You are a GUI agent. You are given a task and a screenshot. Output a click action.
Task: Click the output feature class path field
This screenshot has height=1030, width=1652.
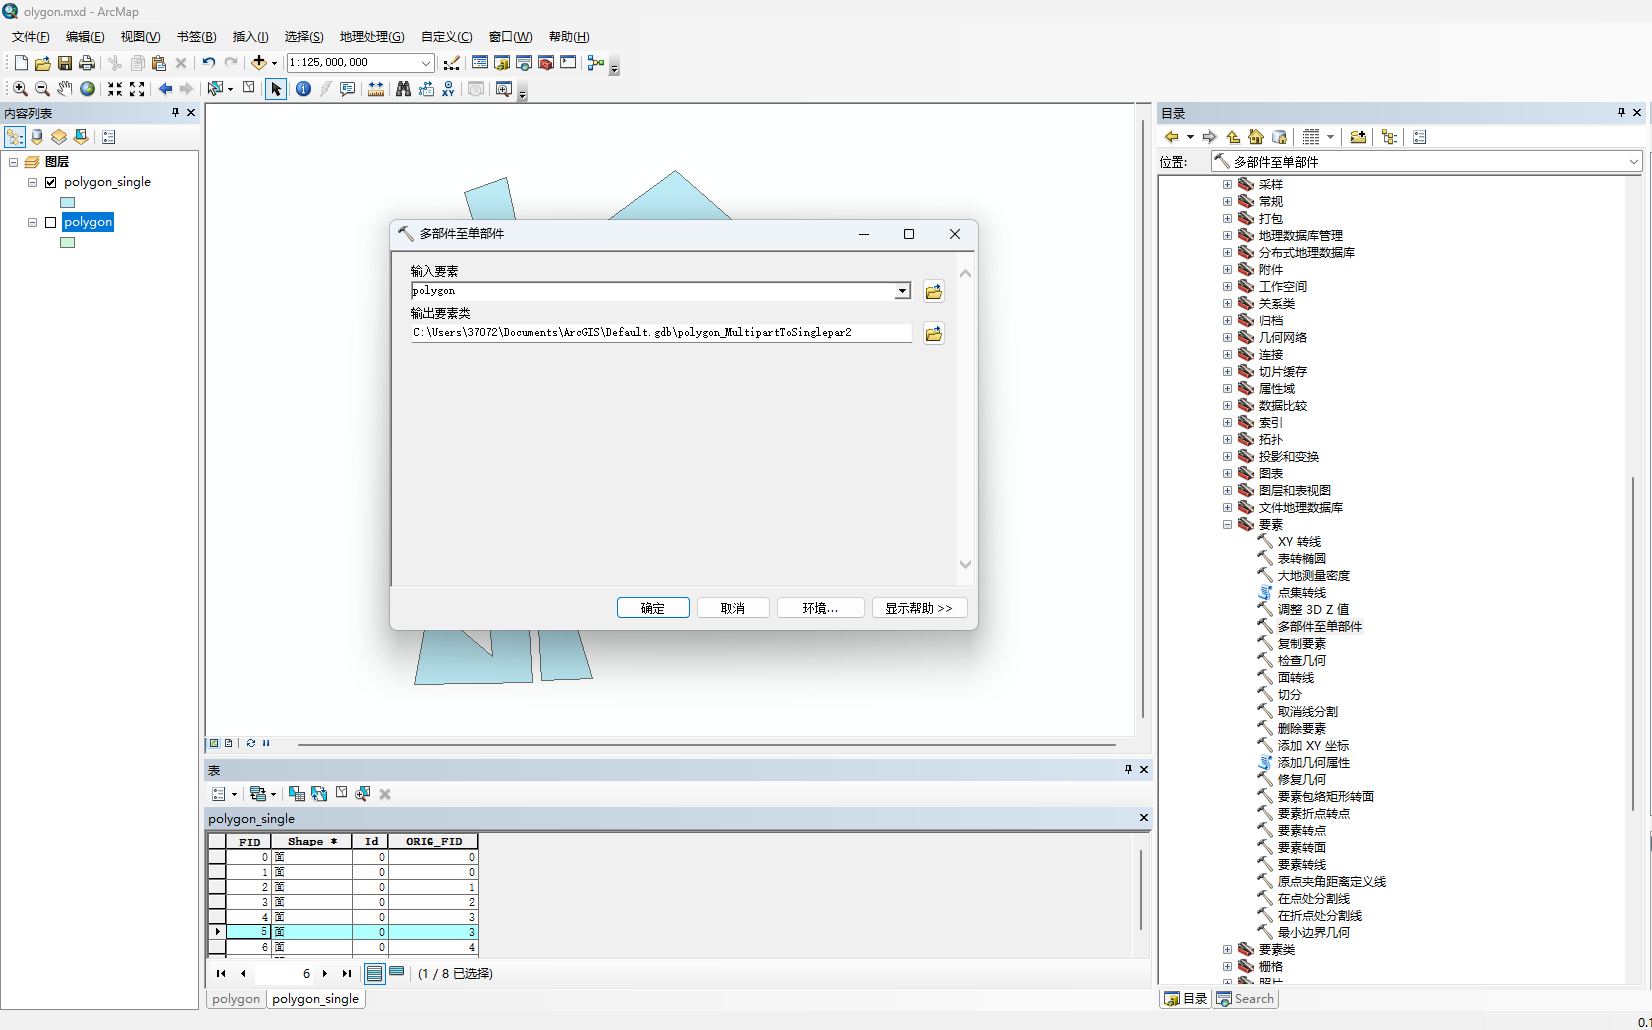click(x=661, y=333)
